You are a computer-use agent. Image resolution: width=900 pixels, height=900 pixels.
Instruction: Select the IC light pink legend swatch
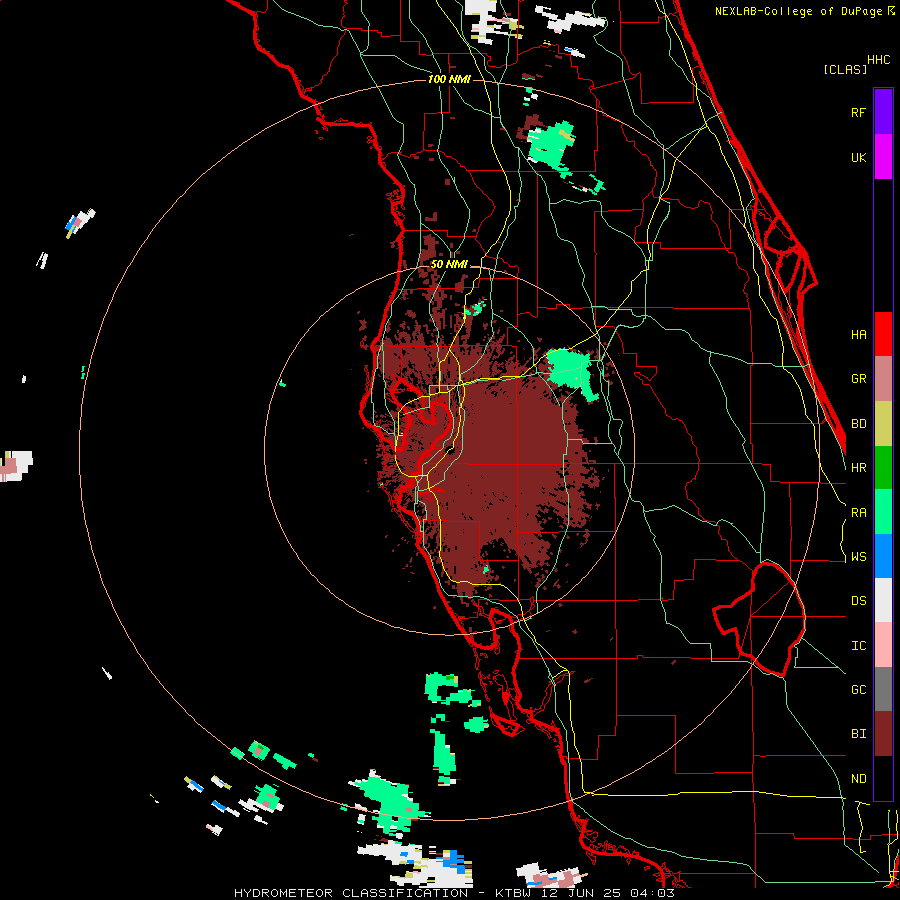point(883,645)
